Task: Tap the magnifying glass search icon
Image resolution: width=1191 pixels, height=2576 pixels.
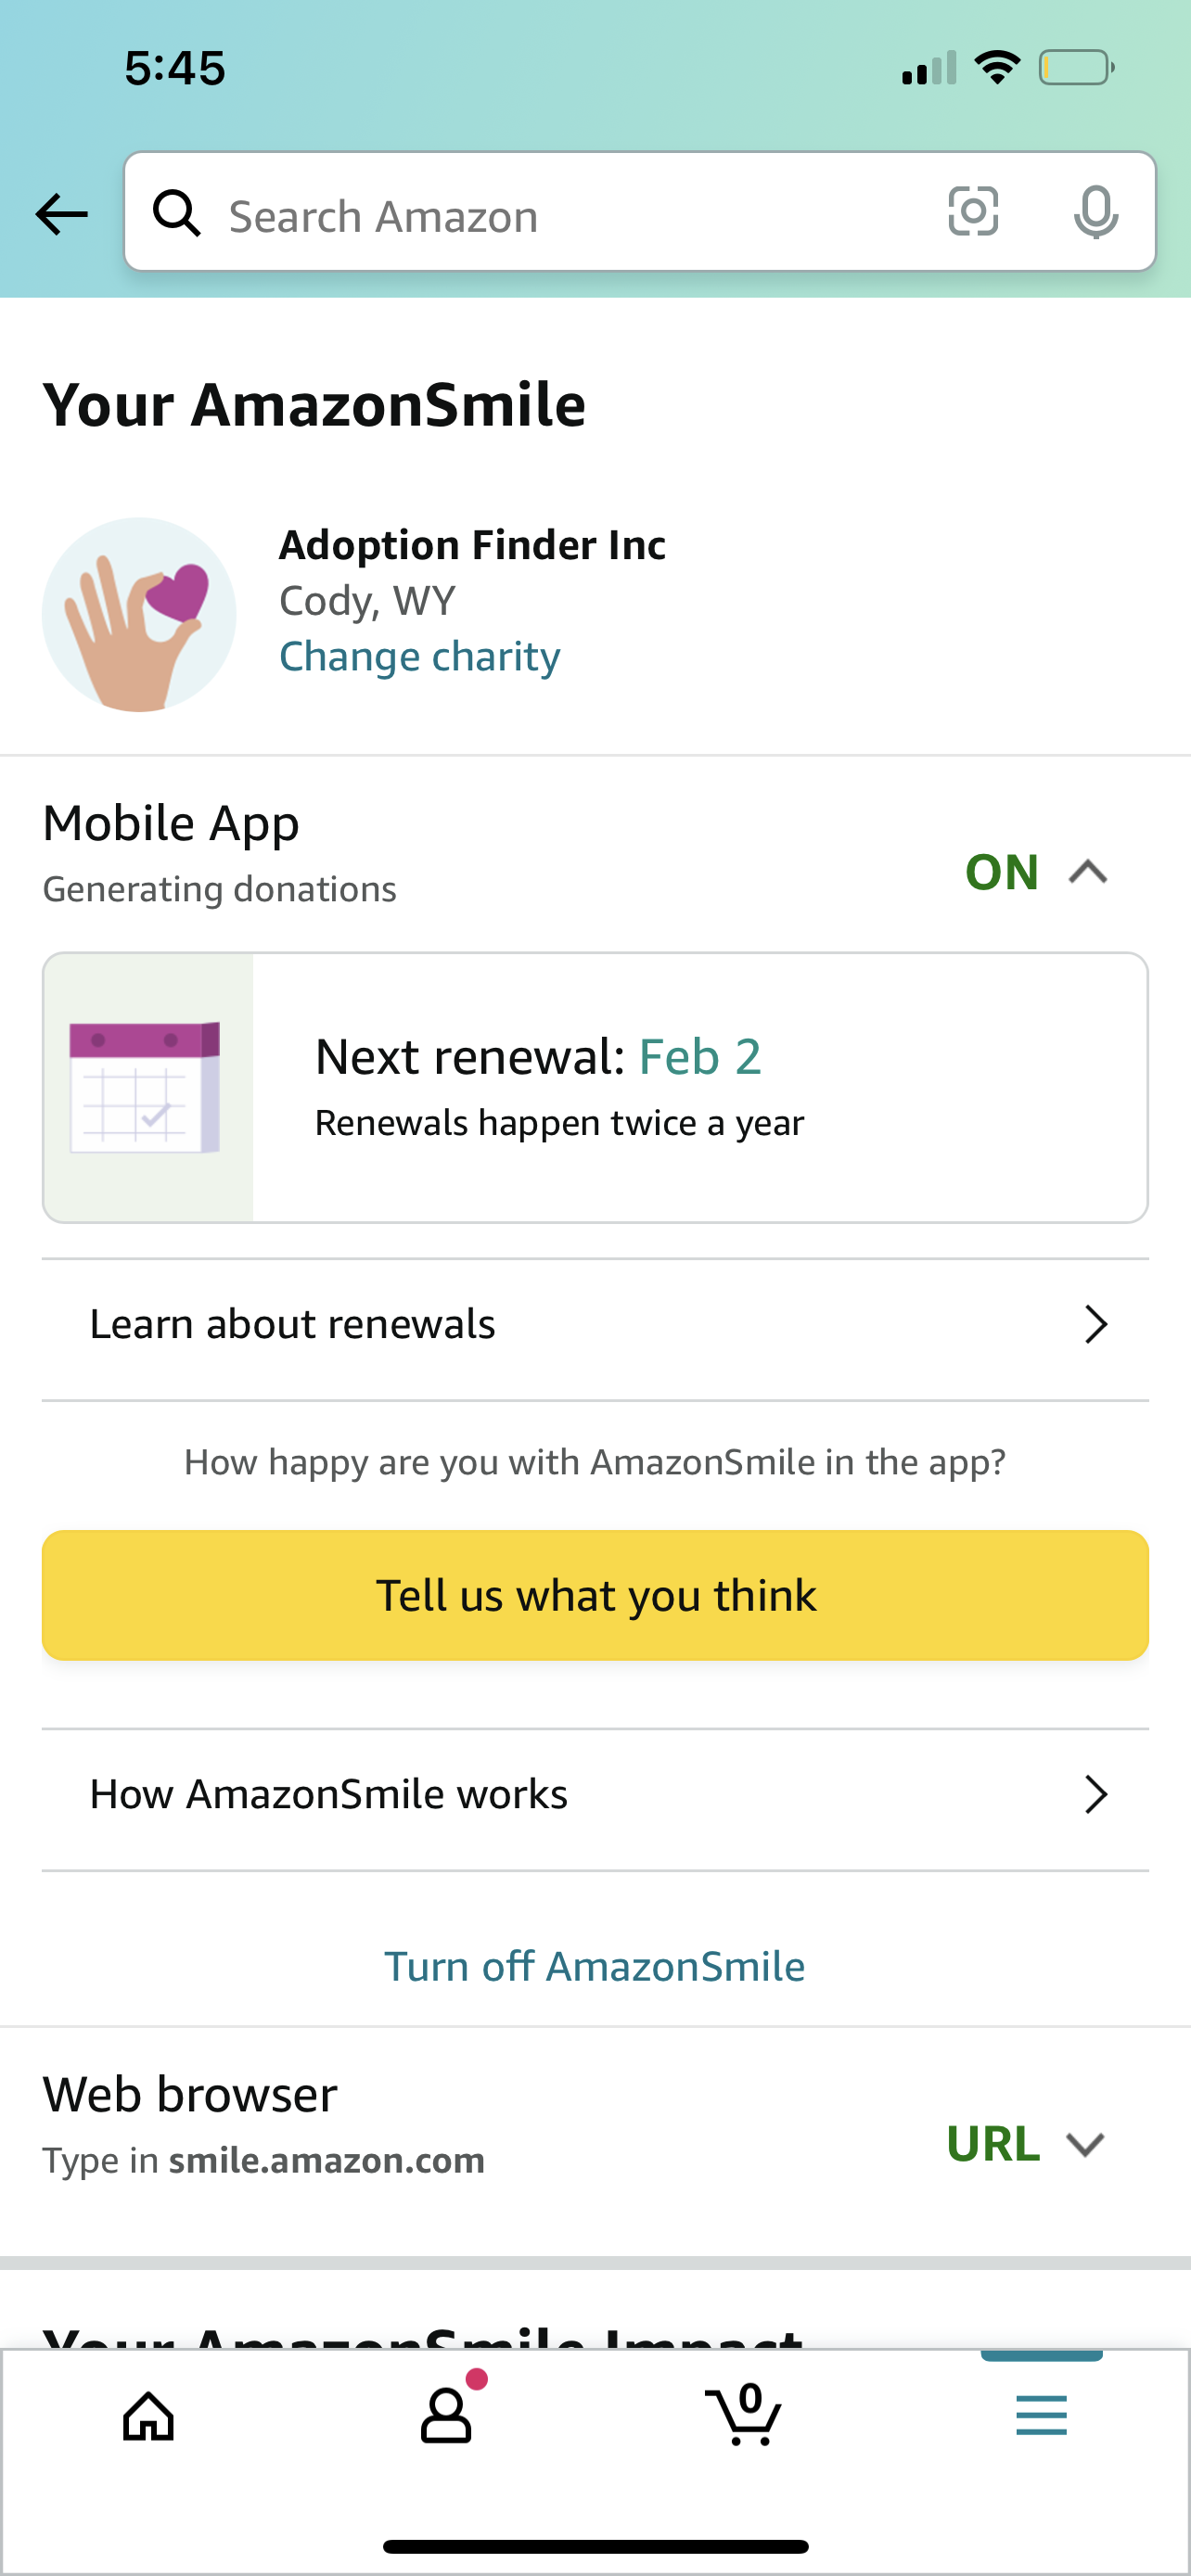Action: coord(177,213)
